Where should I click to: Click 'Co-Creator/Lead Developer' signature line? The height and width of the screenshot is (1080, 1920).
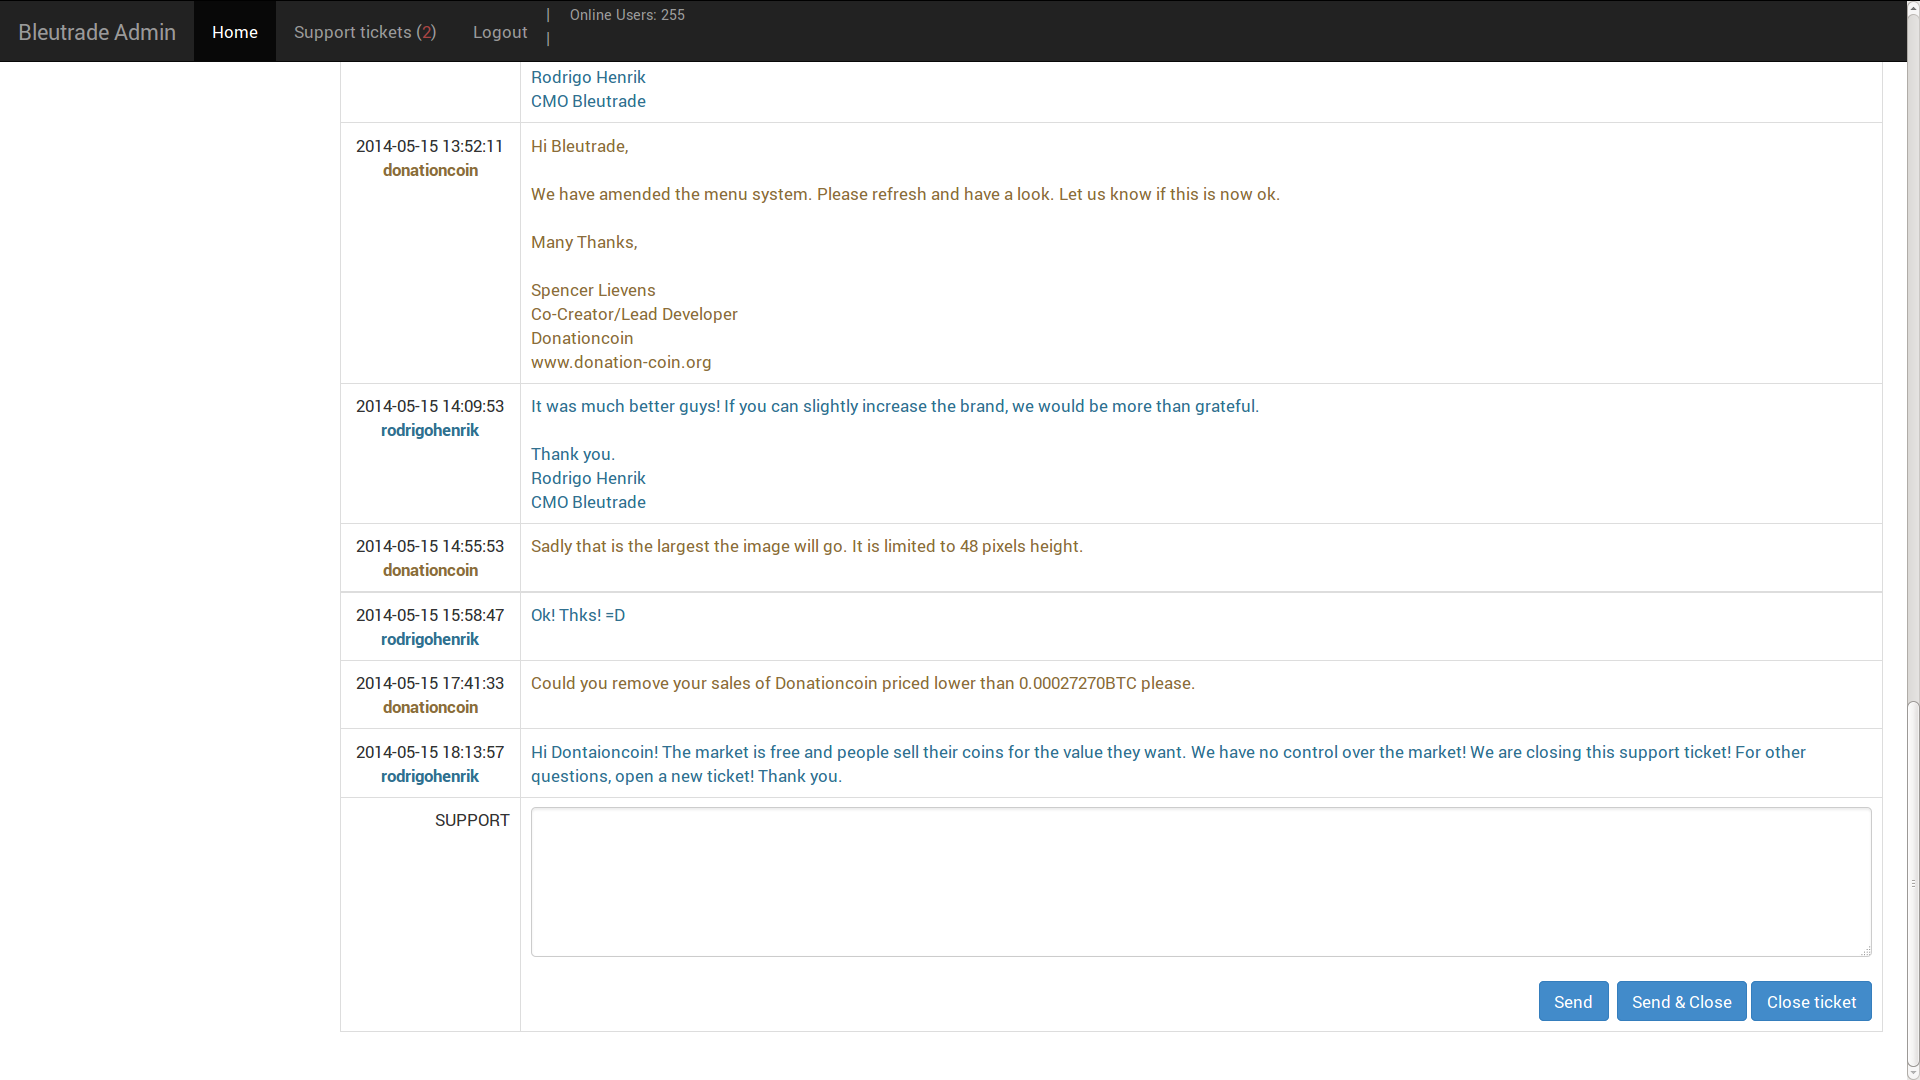pos(634,314)
